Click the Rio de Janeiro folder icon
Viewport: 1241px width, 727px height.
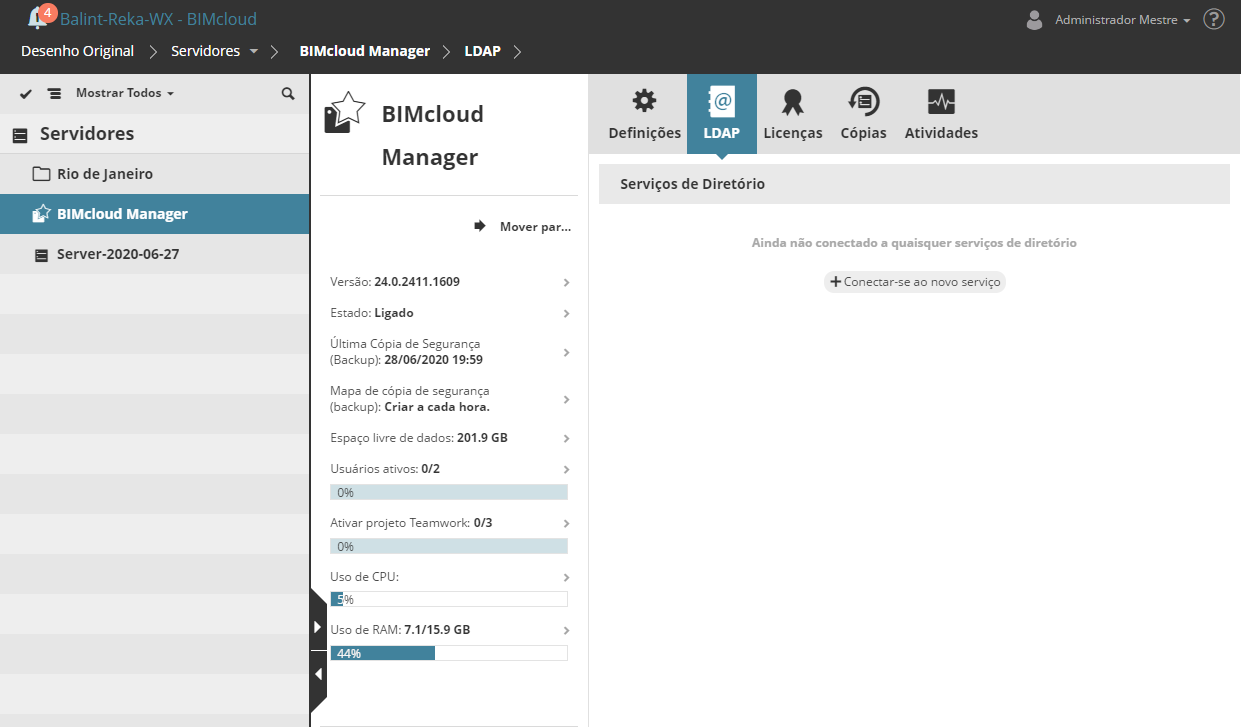pos(41,174)
